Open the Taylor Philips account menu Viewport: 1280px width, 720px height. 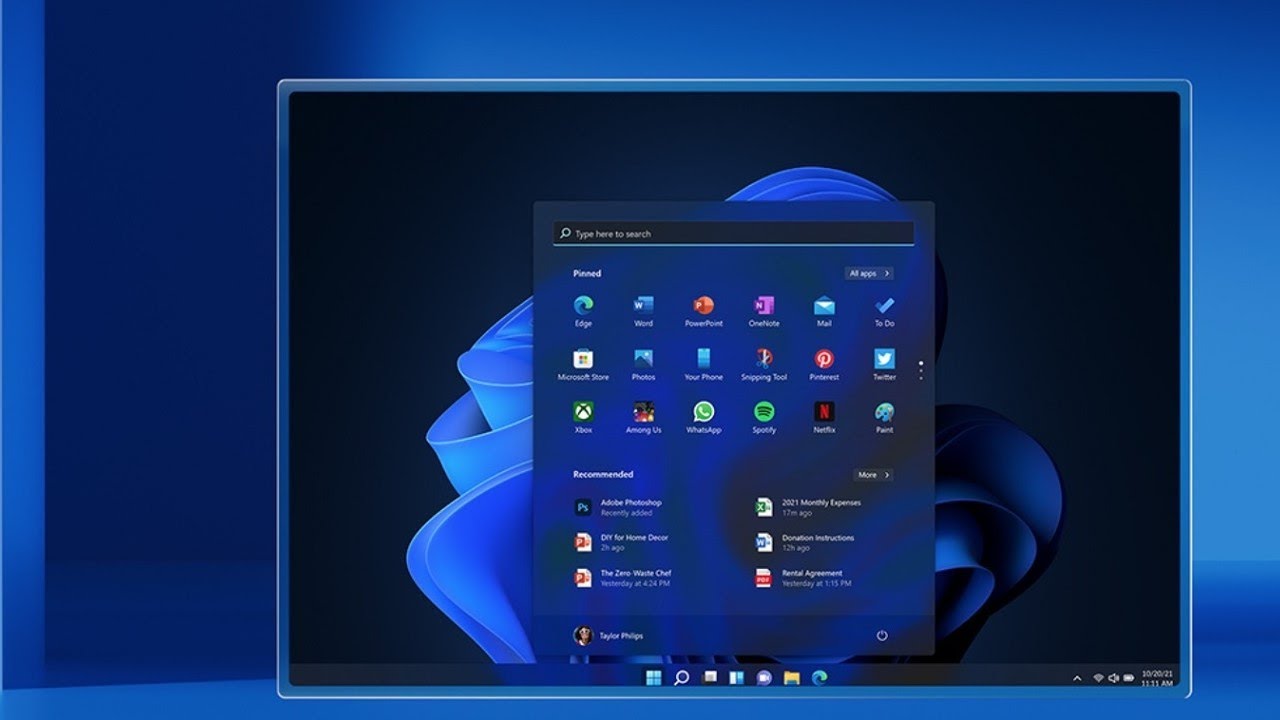(609, 636)
